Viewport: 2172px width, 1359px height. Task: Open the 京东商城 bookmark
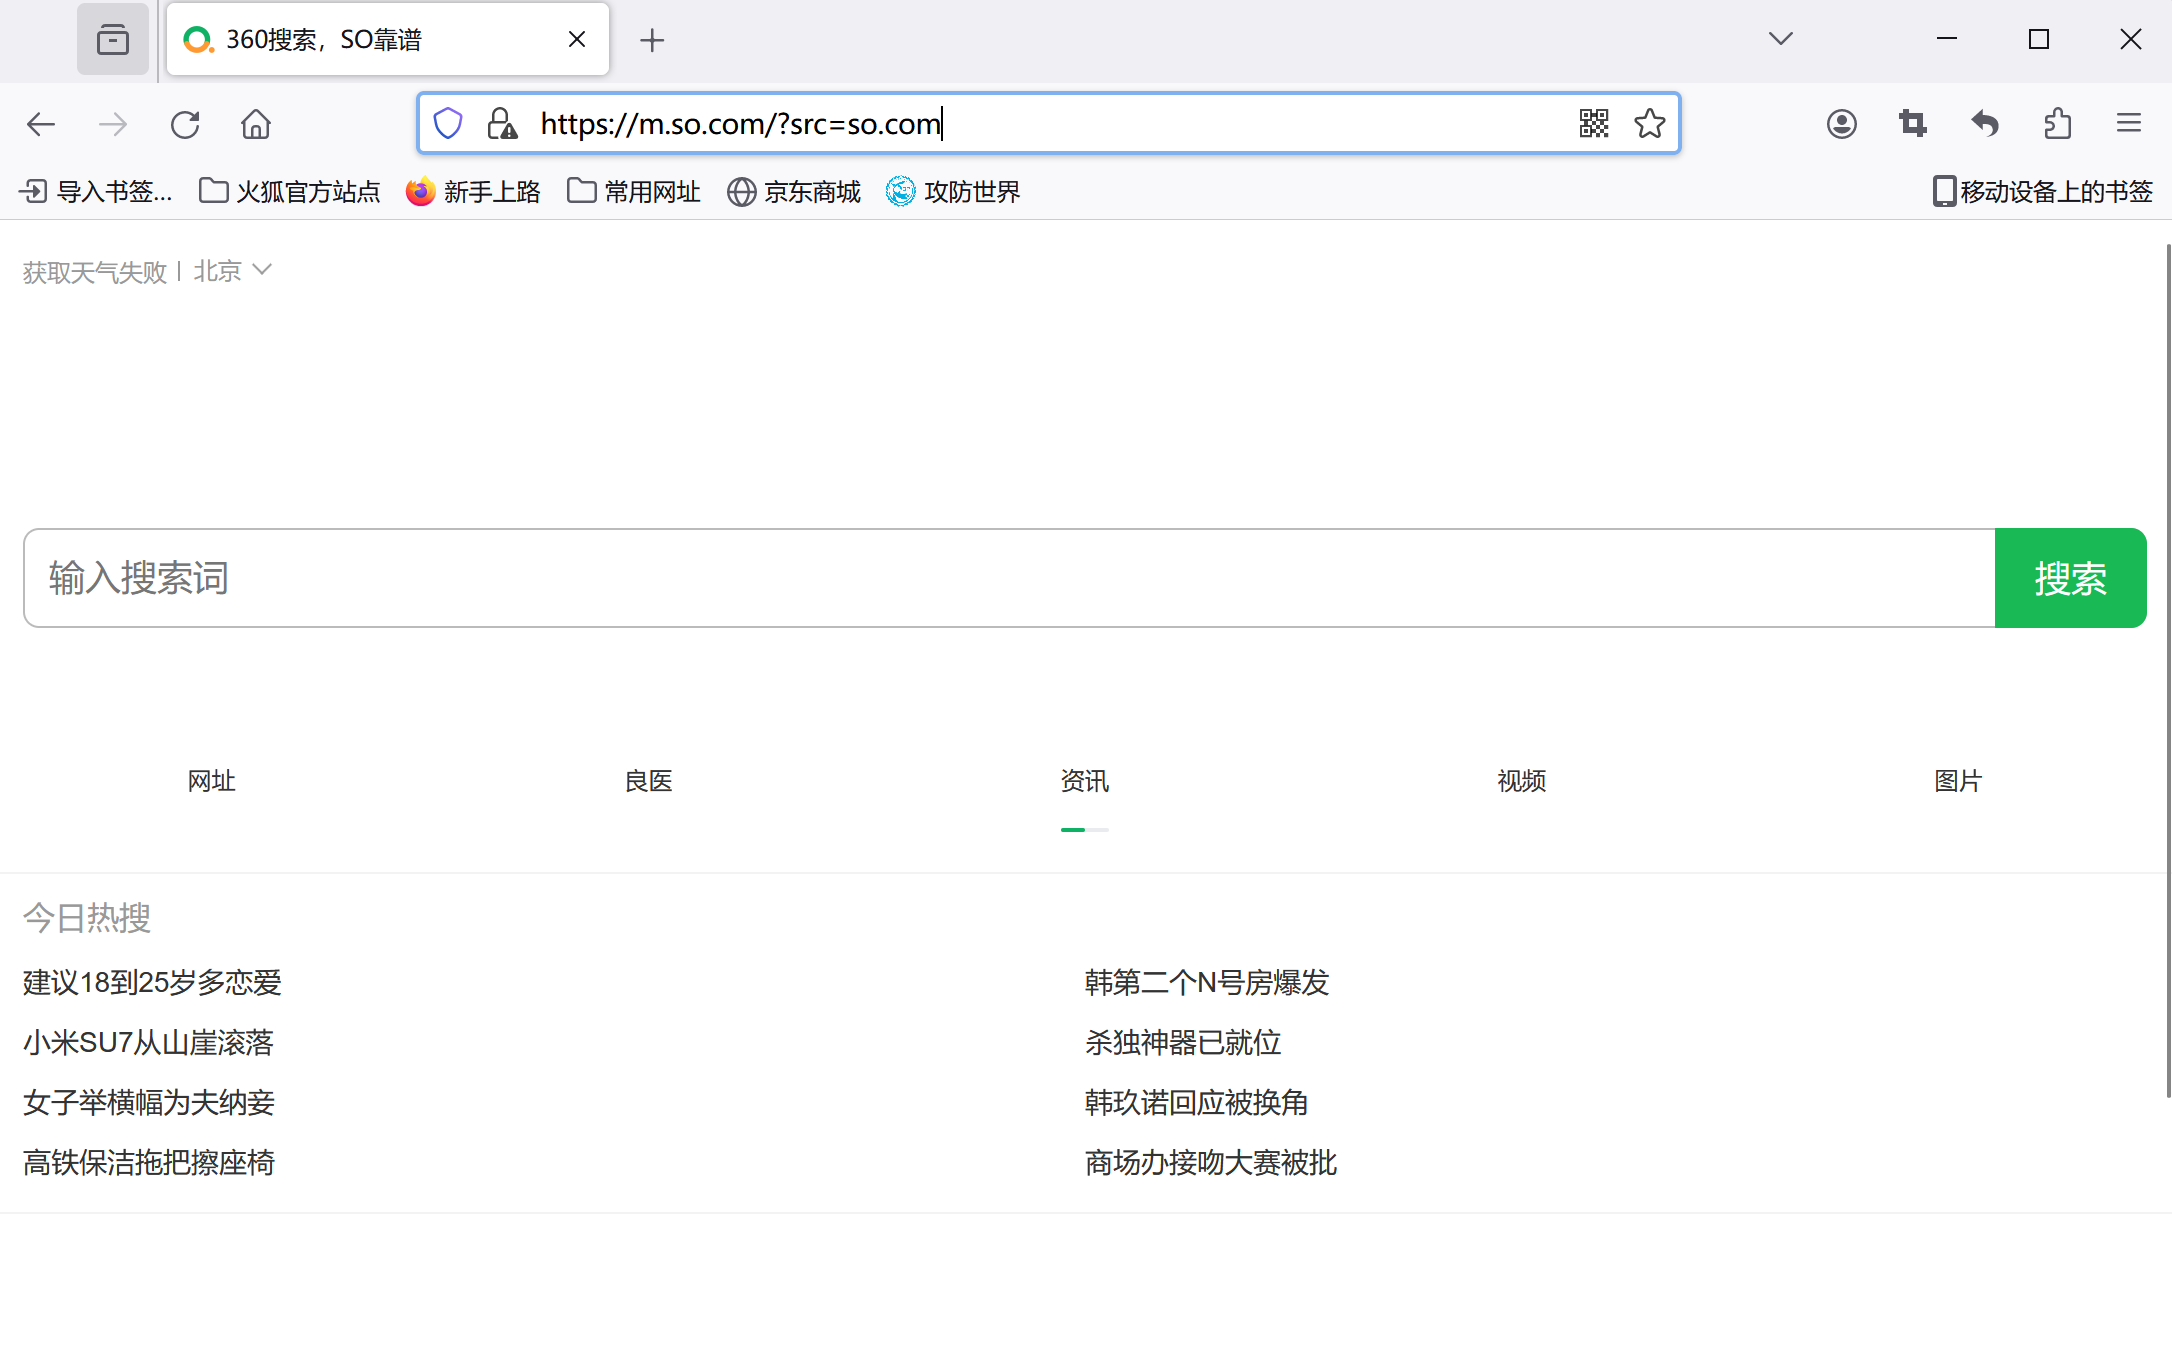pyautogui.click(x=794, y=191)
